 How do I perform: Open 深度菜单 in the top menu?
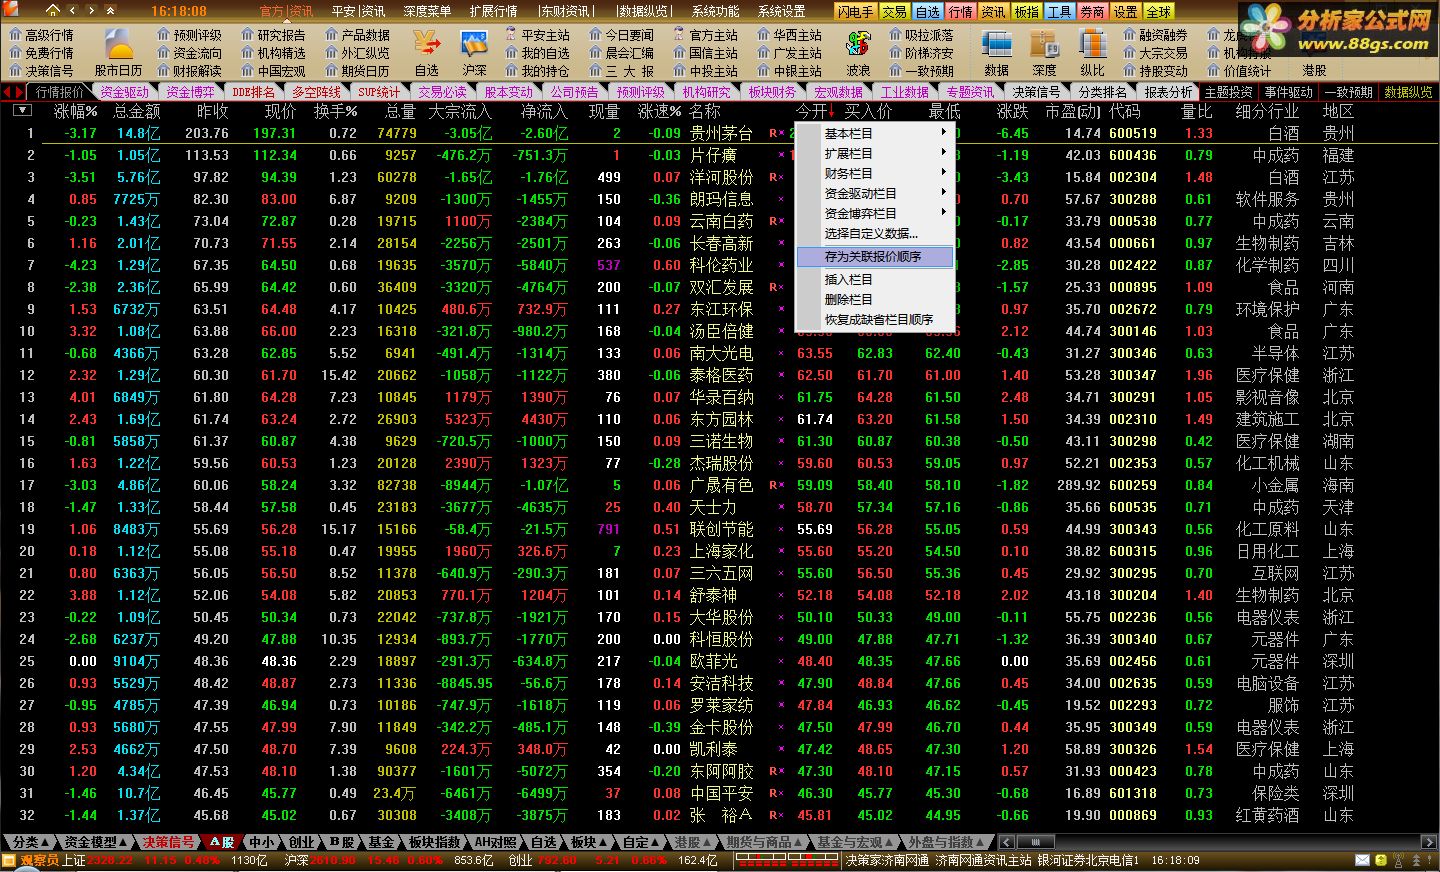(427, 11)
